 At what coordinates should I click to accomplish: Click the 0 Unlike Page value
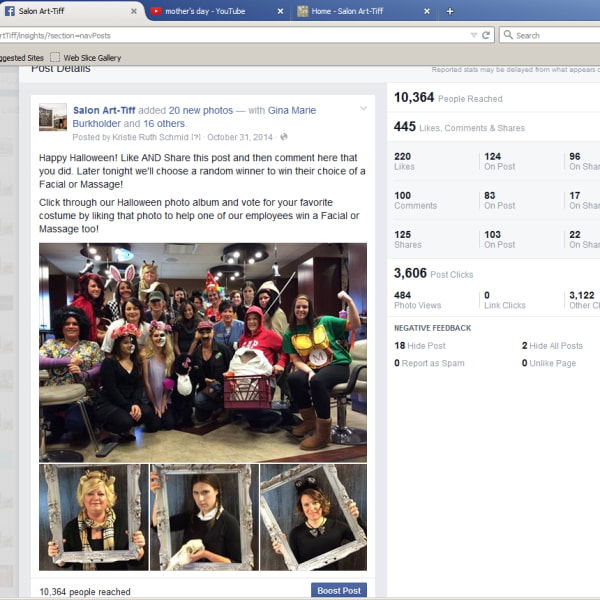[x=549, y=363]
